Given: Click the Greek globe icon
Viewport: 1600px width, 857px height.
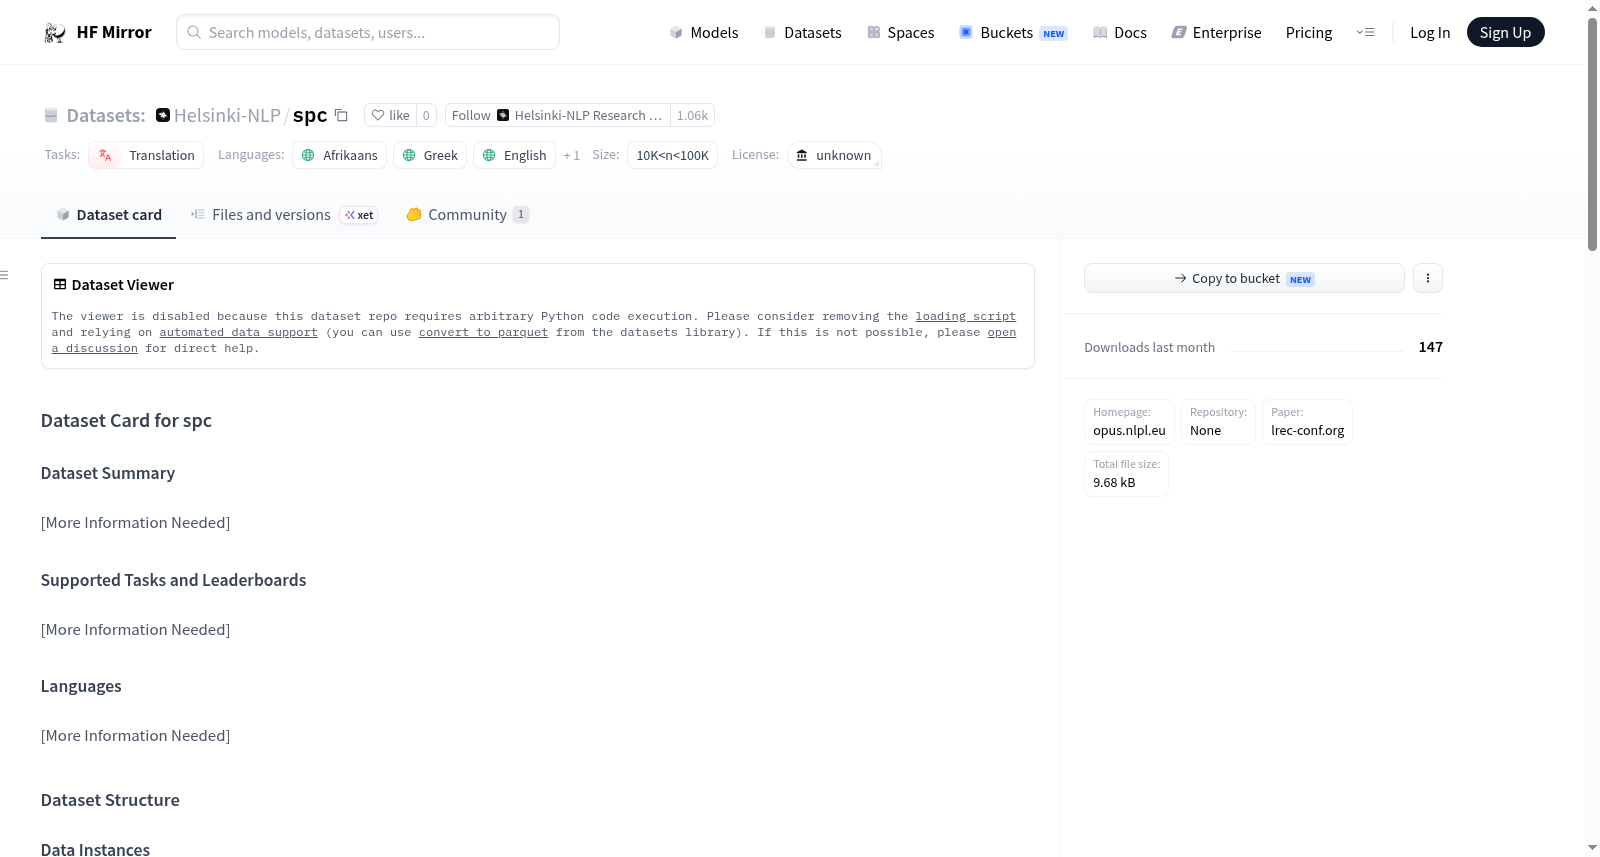Looking at the screenshot, I should pos(409,155).
